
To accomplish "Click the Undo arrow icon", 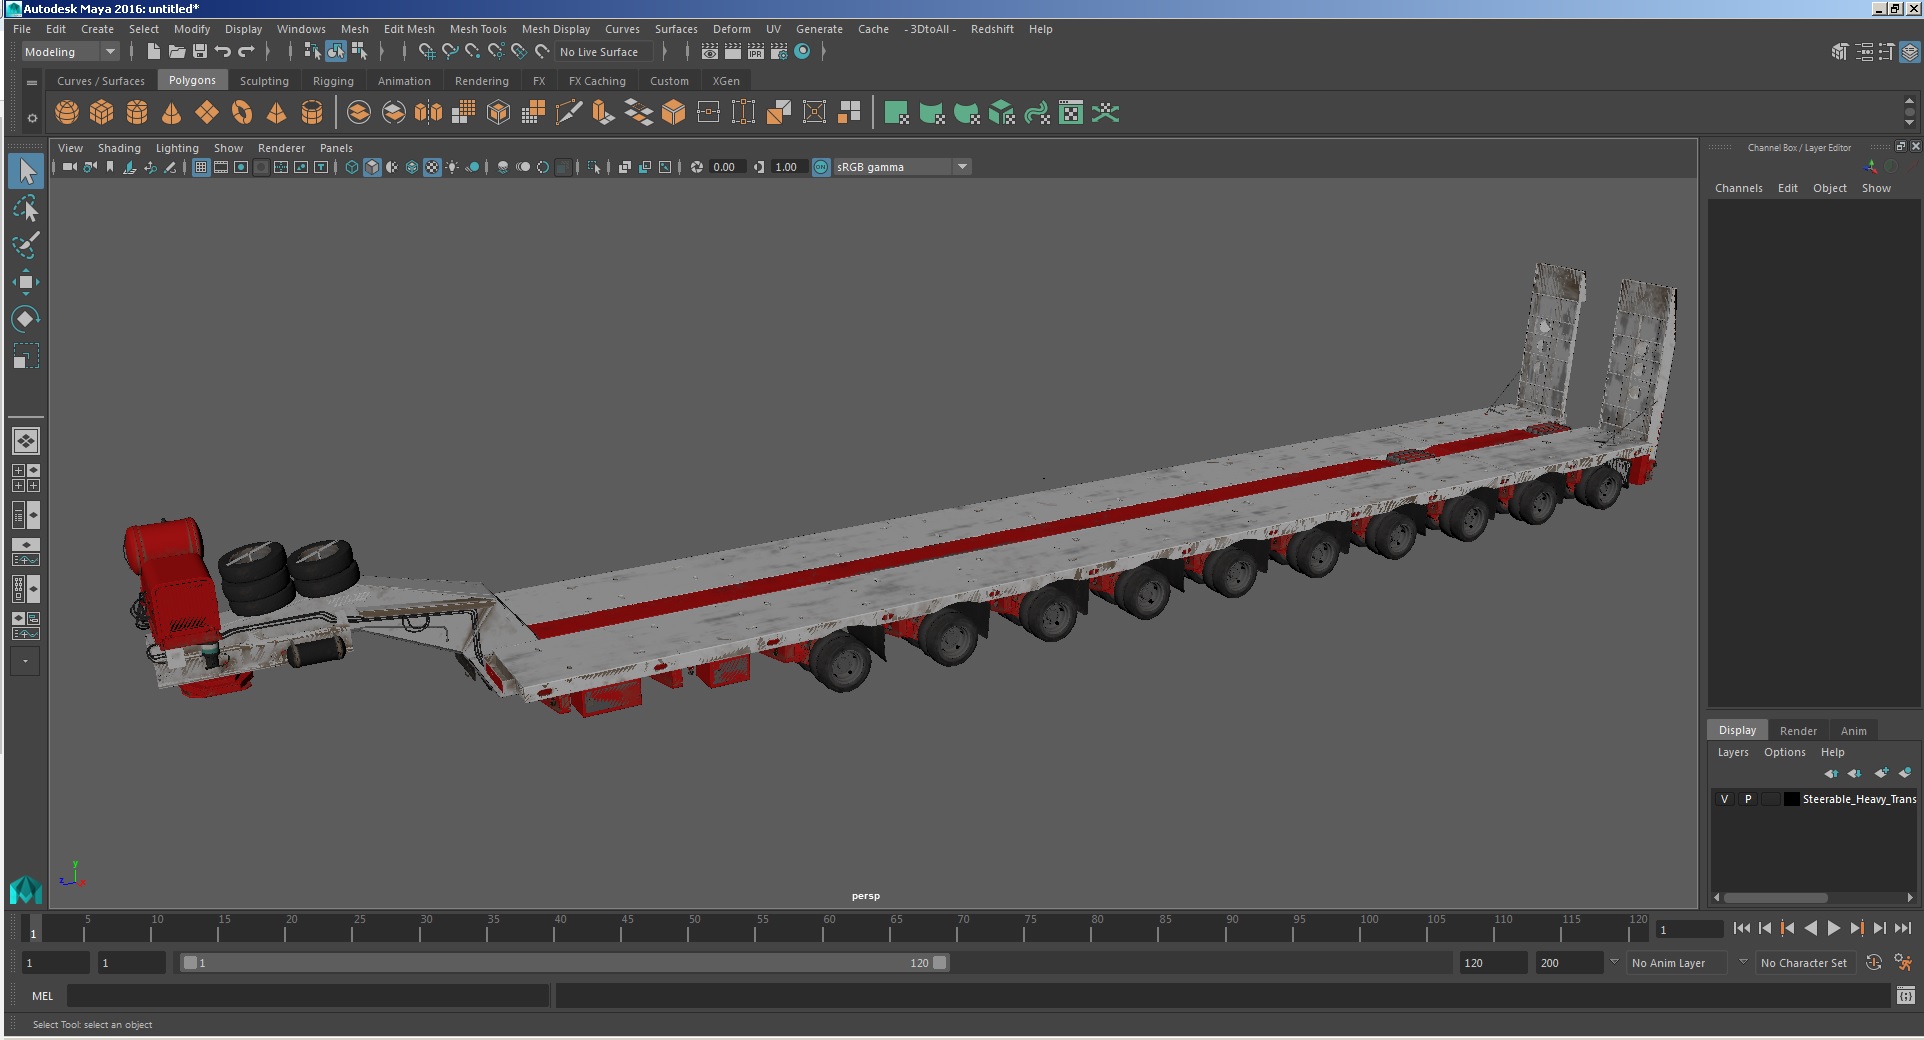I will (x=223, y=51).
